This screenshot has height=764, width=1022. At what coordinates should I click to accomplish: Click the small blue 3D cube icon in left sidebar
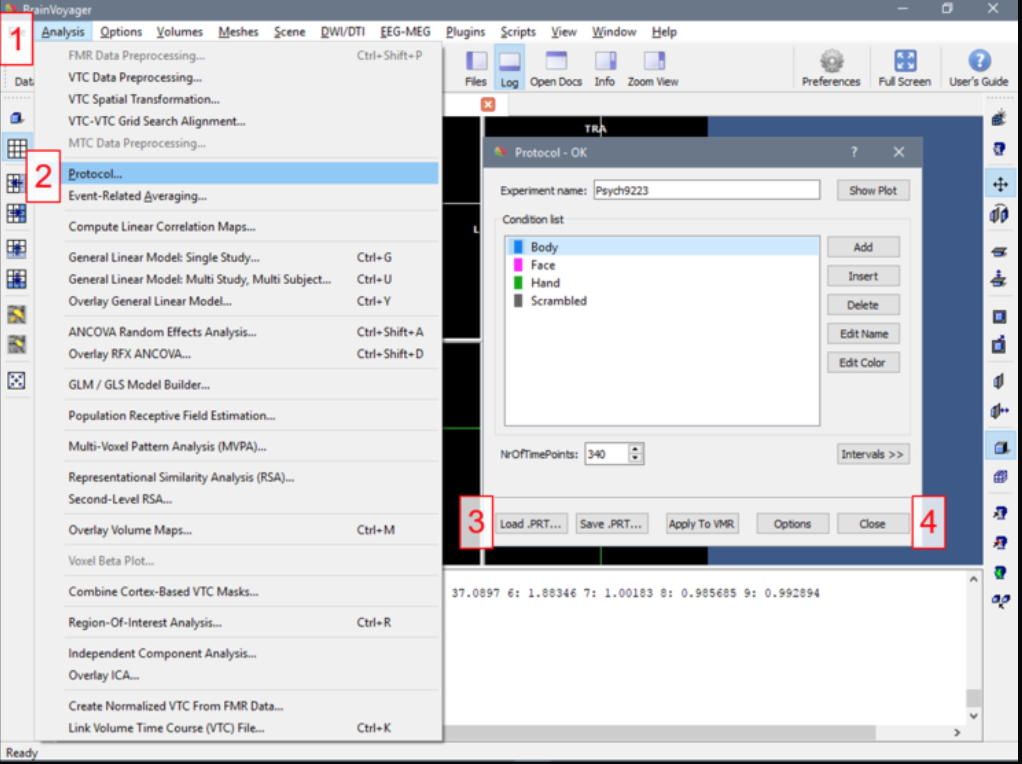click(16, 118)
